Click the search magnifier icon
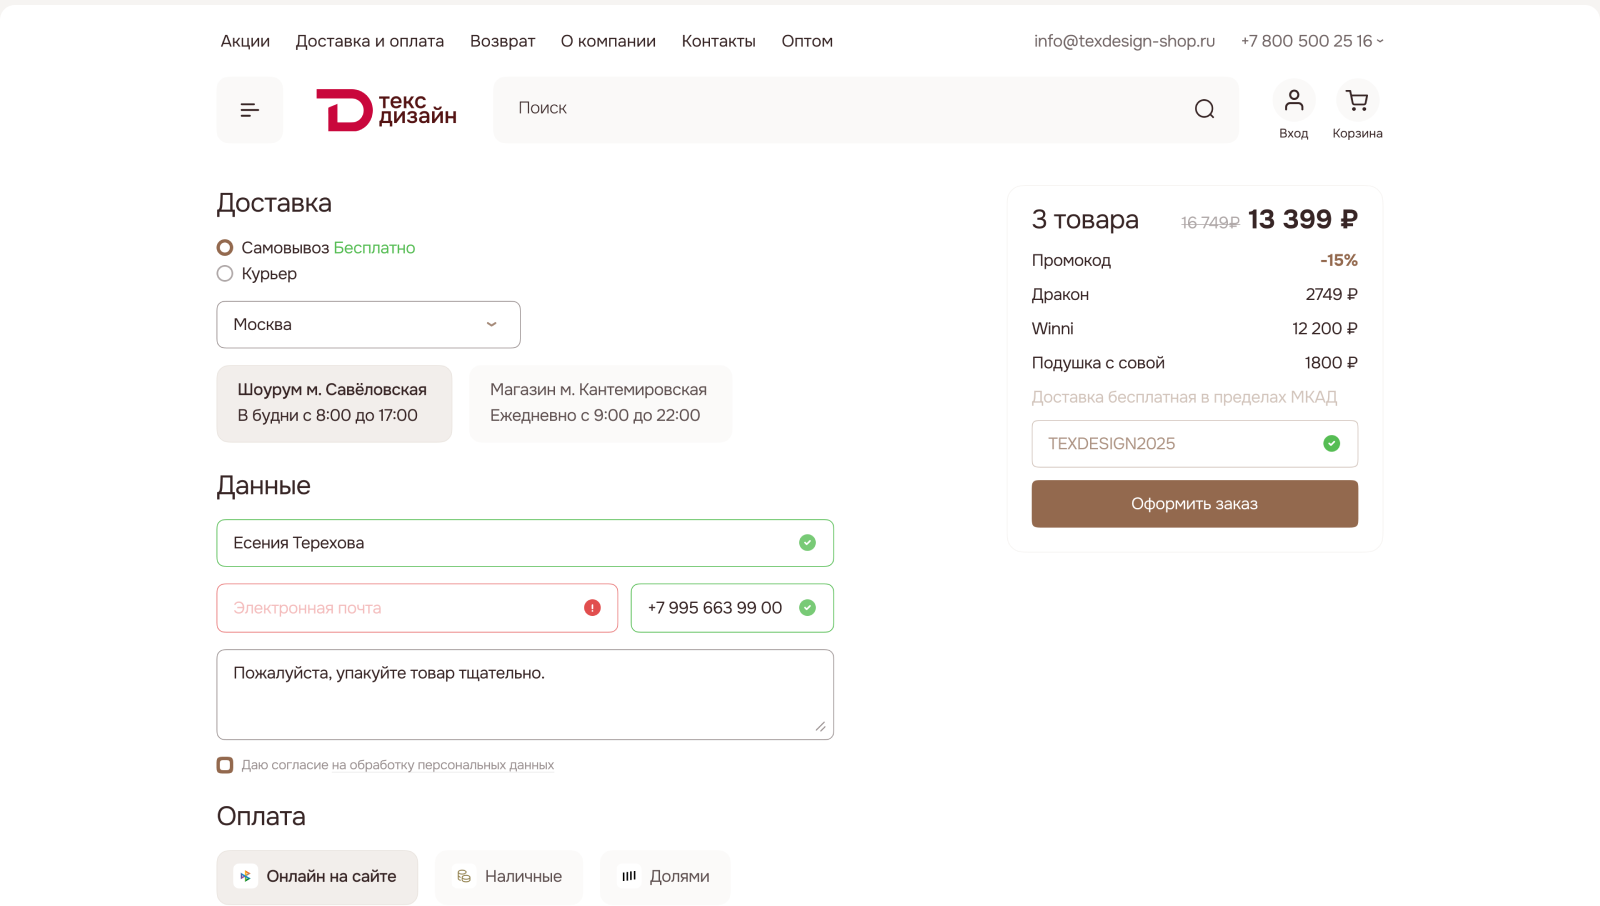 1204,109
